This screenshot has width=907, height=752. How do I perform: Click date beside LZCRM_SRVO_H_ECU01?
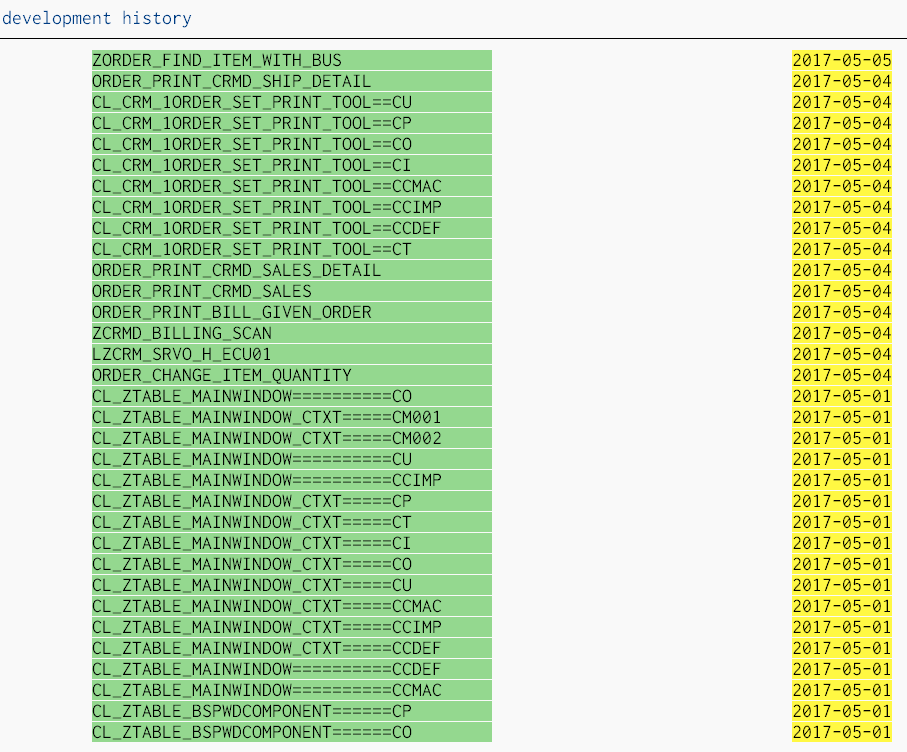842,354
